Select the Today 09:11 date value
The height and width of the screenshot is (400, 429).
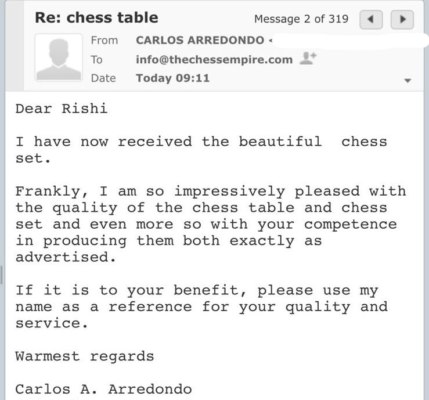coord(173,78)
